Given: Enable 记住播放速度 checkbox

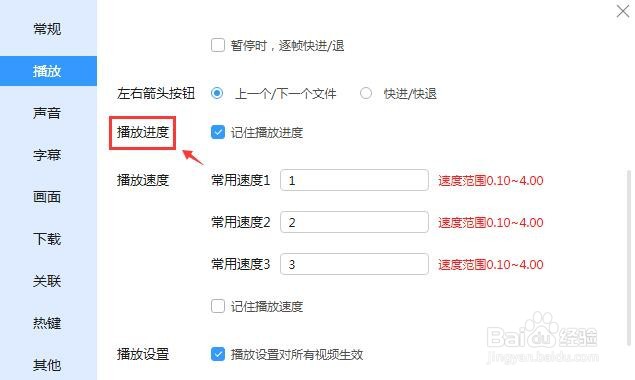Looking at the screenshot, I should click(218, 306).
